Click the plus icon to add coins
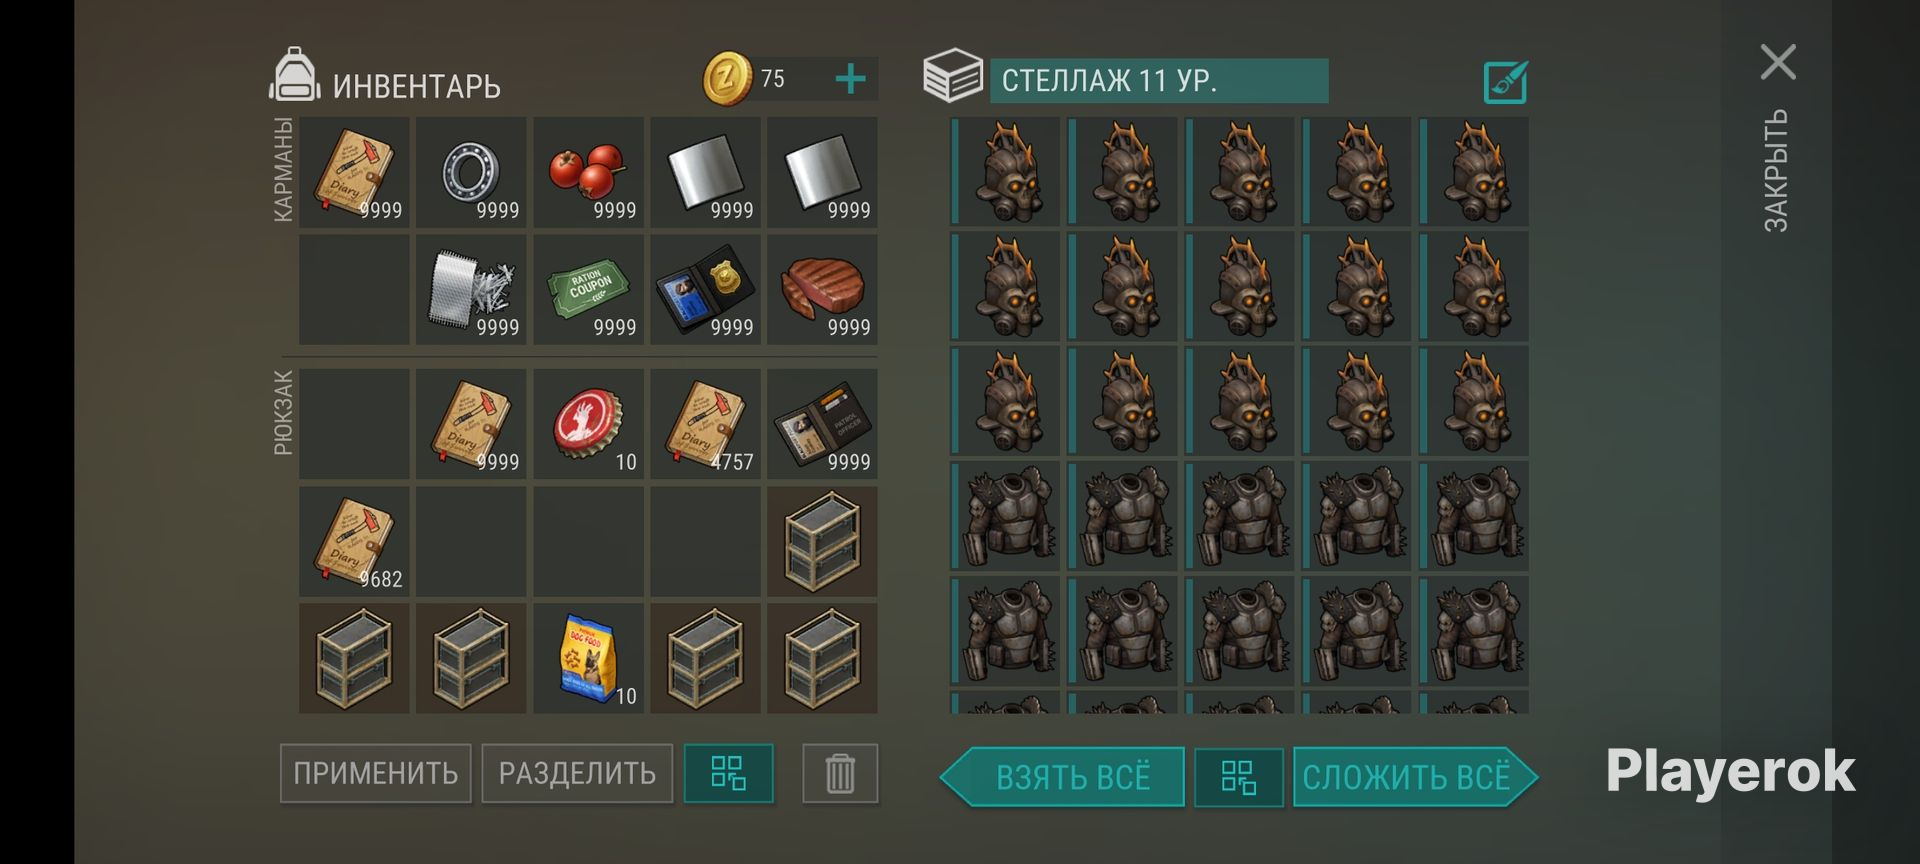Image resolution: width=1920 pixels, height=864 pixels. (x=850, y=79)
